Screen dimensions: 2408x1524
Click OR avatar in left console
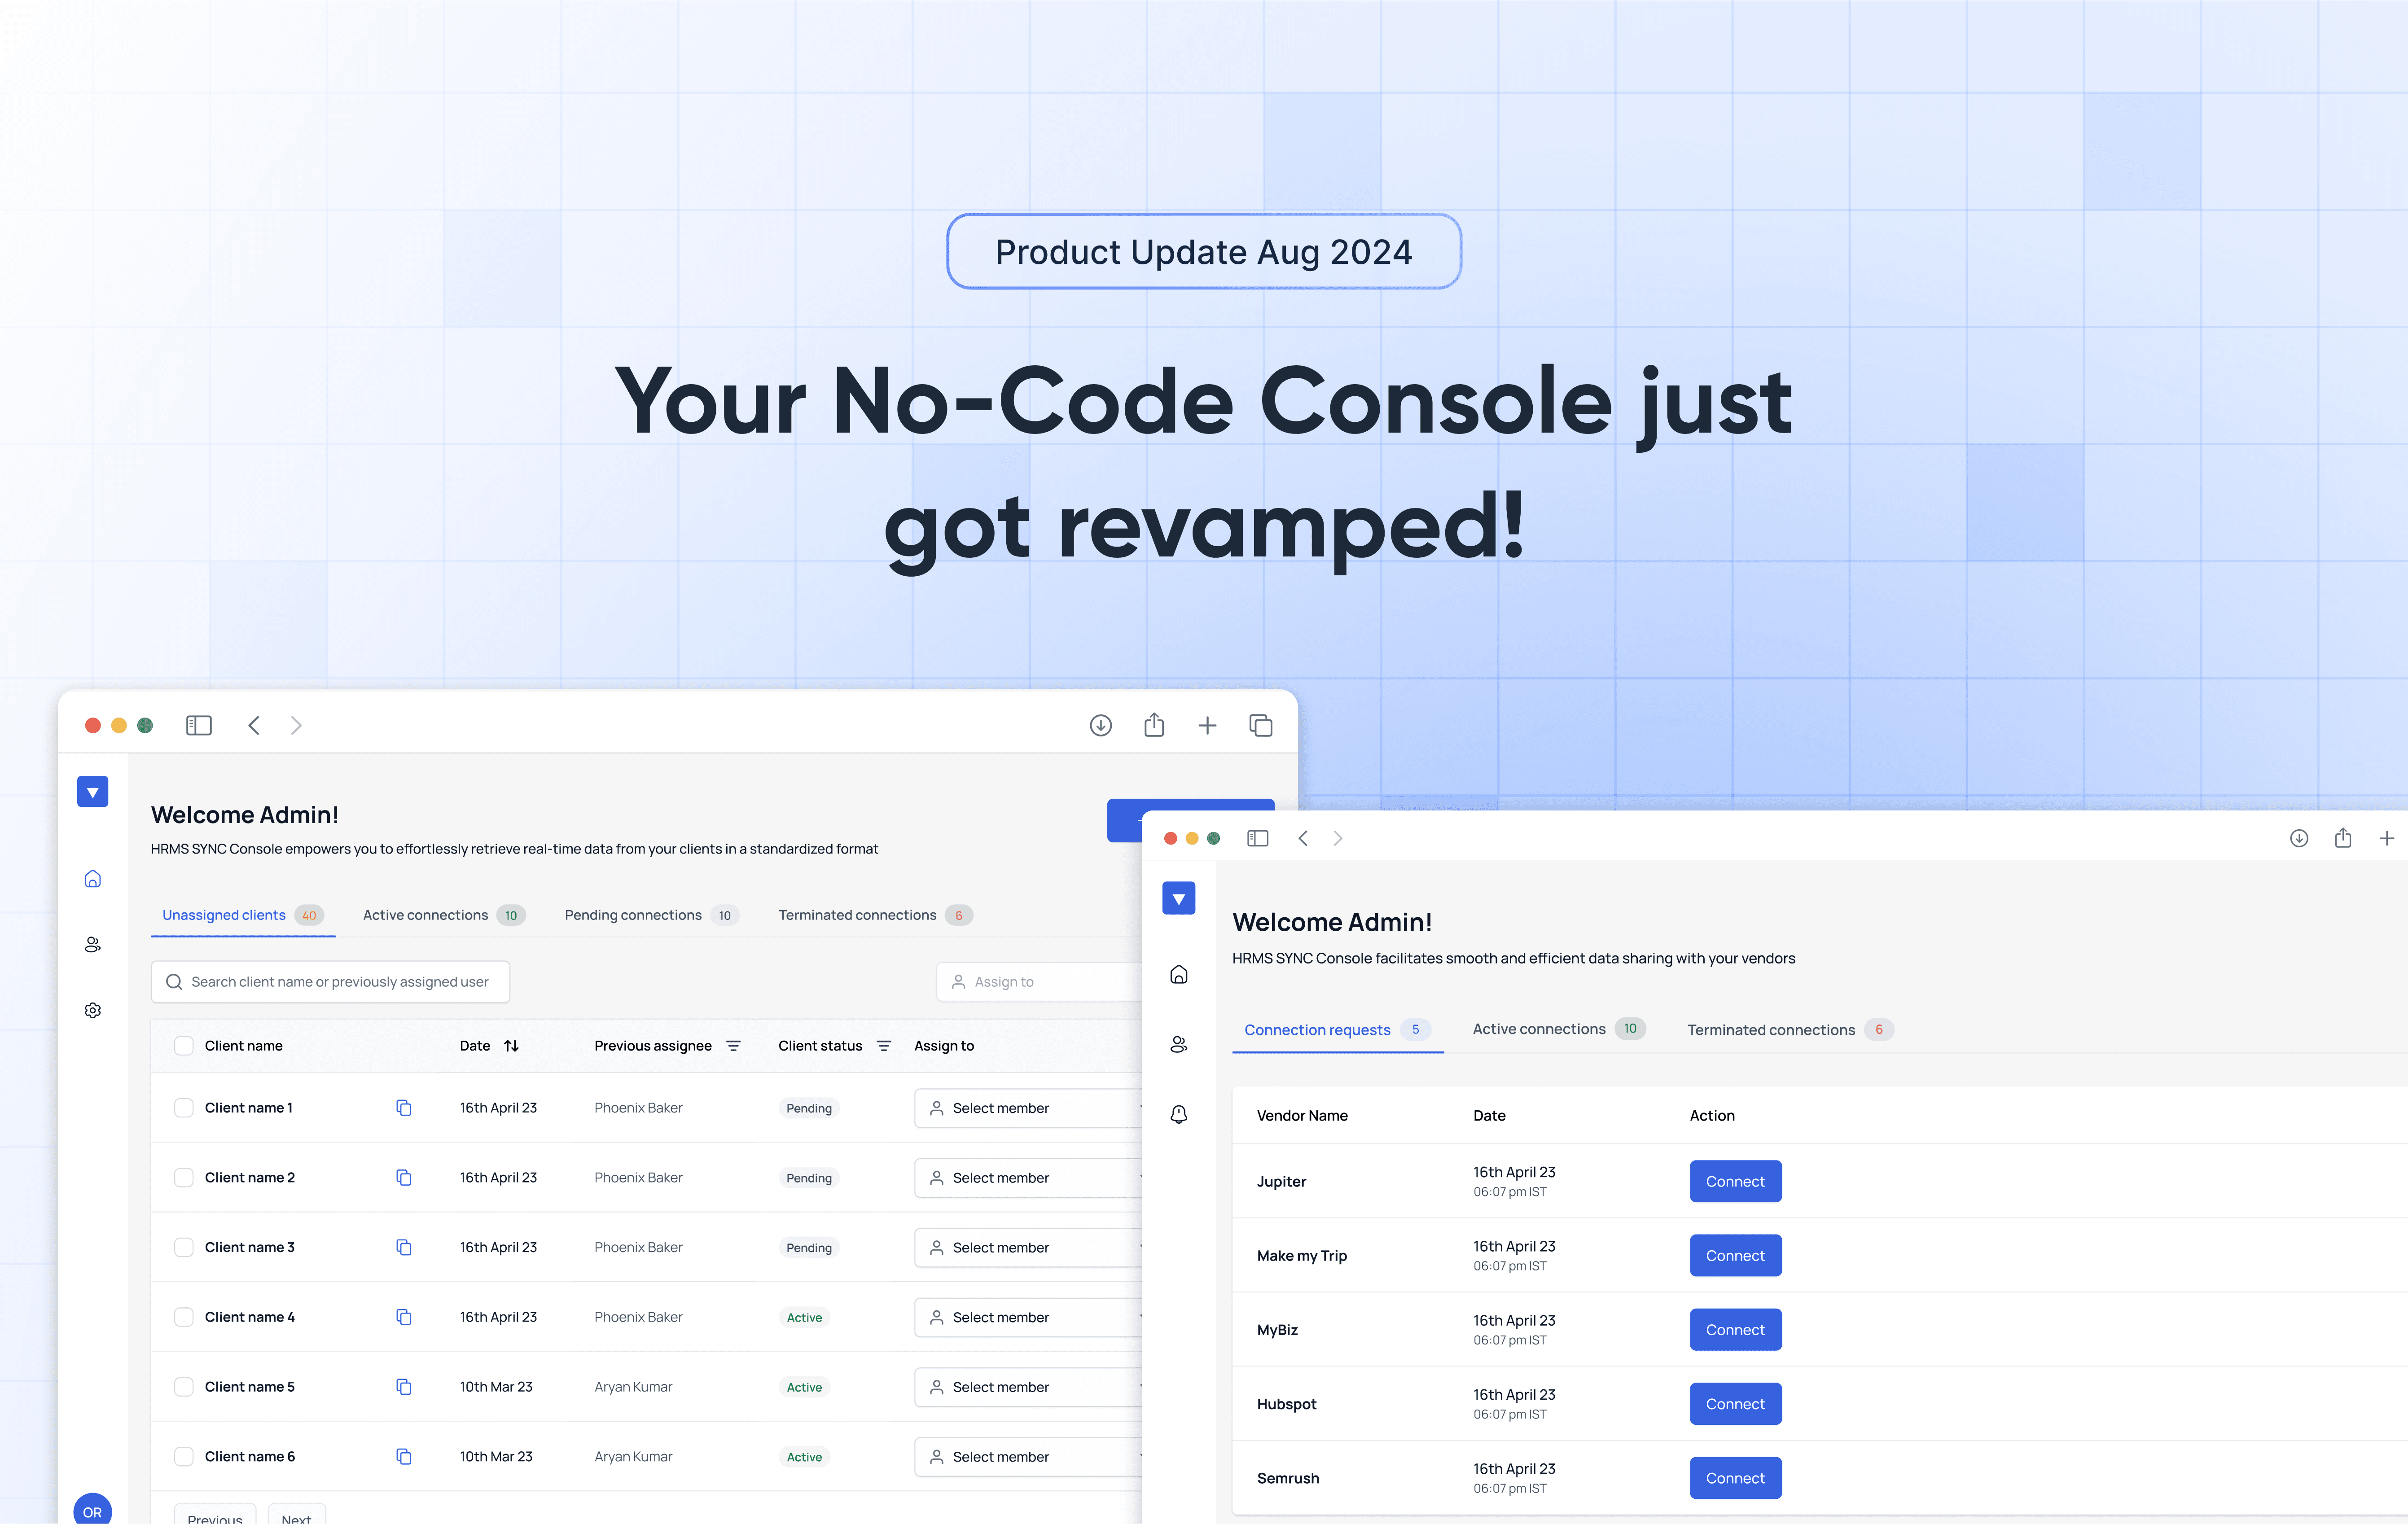tap(92, 1510)
